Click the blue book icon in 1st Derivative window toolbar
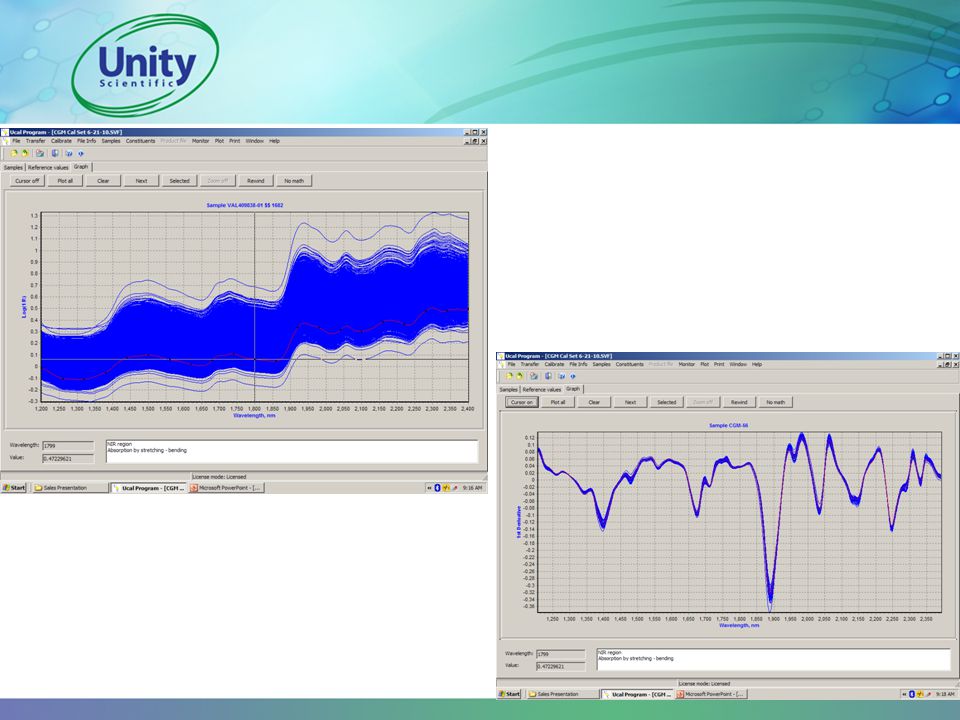 (x=548, y=376)
